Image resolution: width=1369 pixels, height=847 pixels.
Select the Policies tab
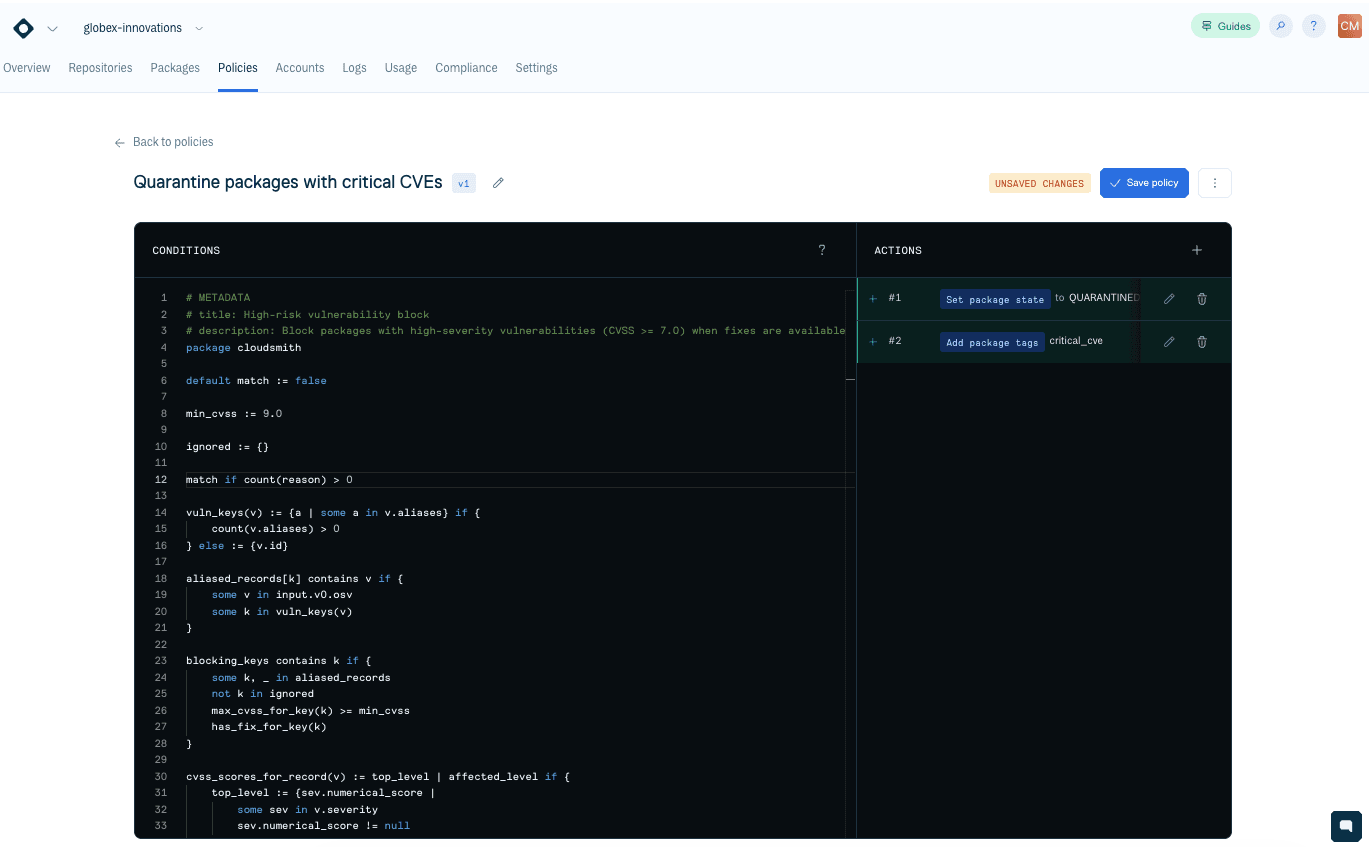238,68
